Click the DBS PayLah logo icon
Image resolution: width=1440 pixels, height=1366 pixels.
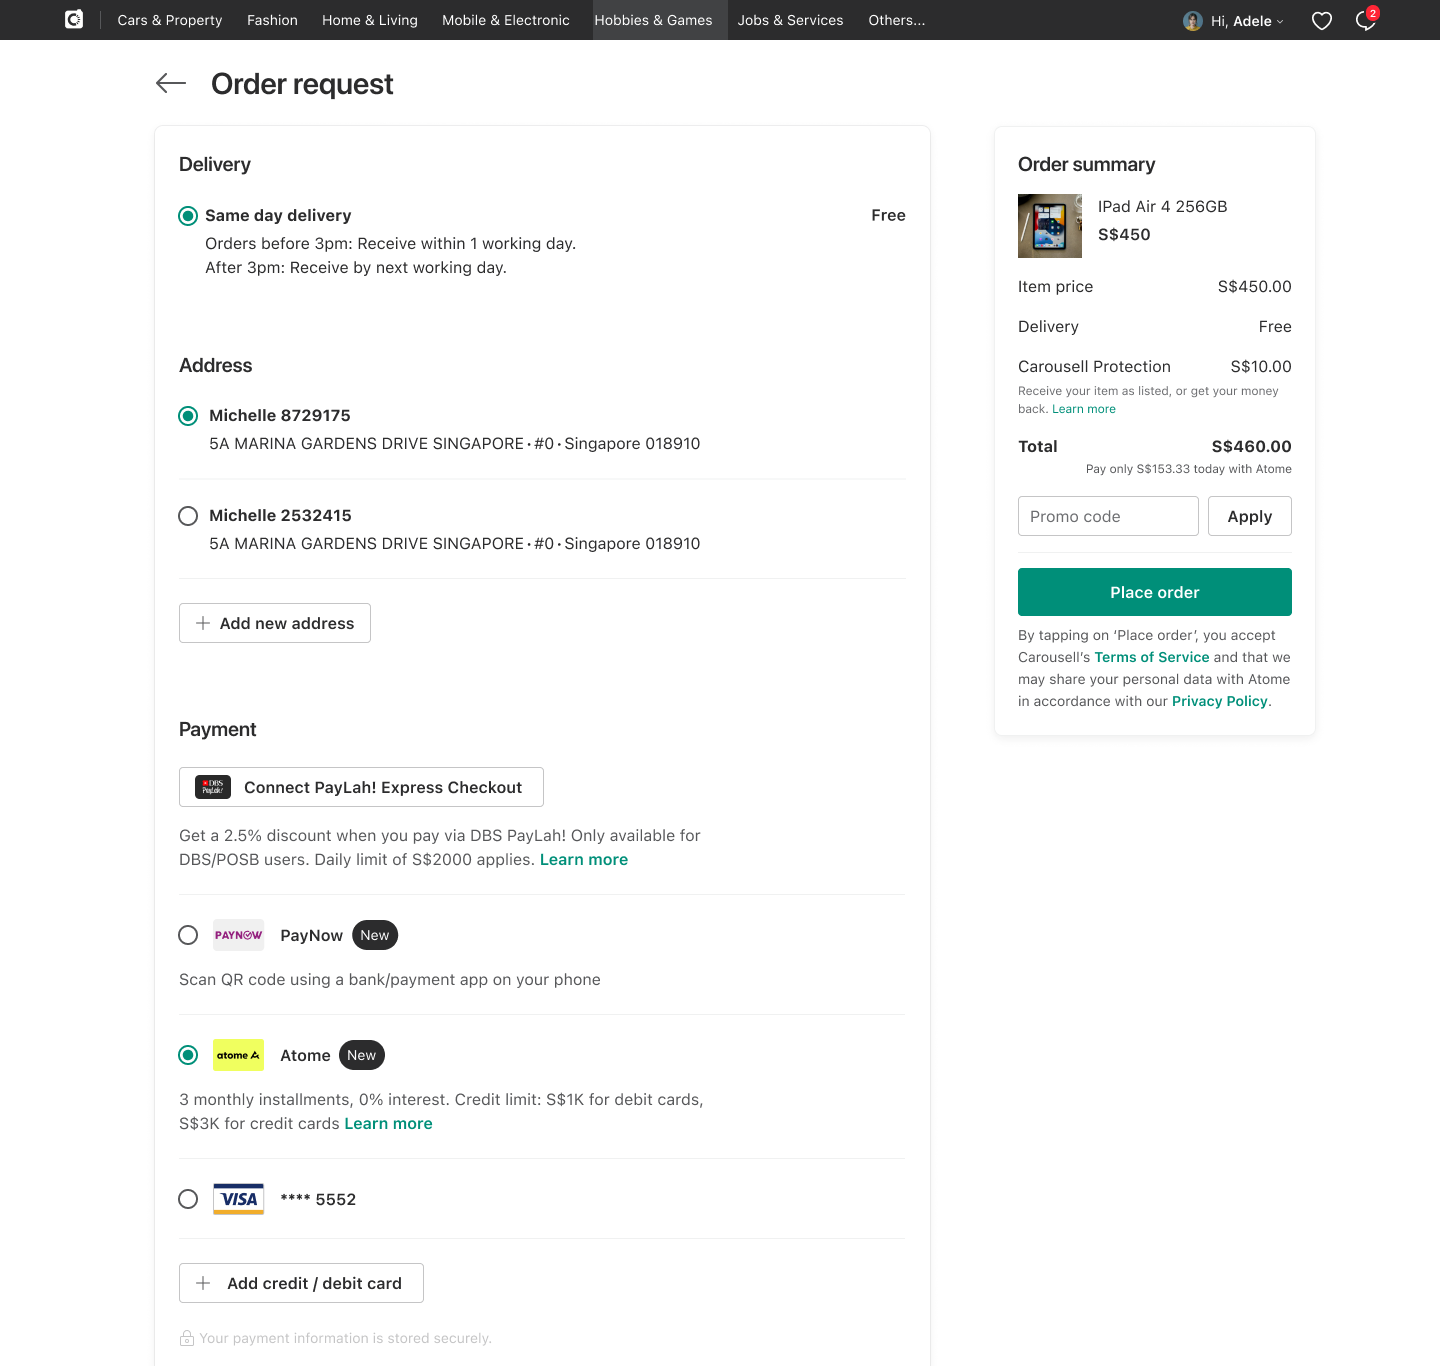coord(213,787)
